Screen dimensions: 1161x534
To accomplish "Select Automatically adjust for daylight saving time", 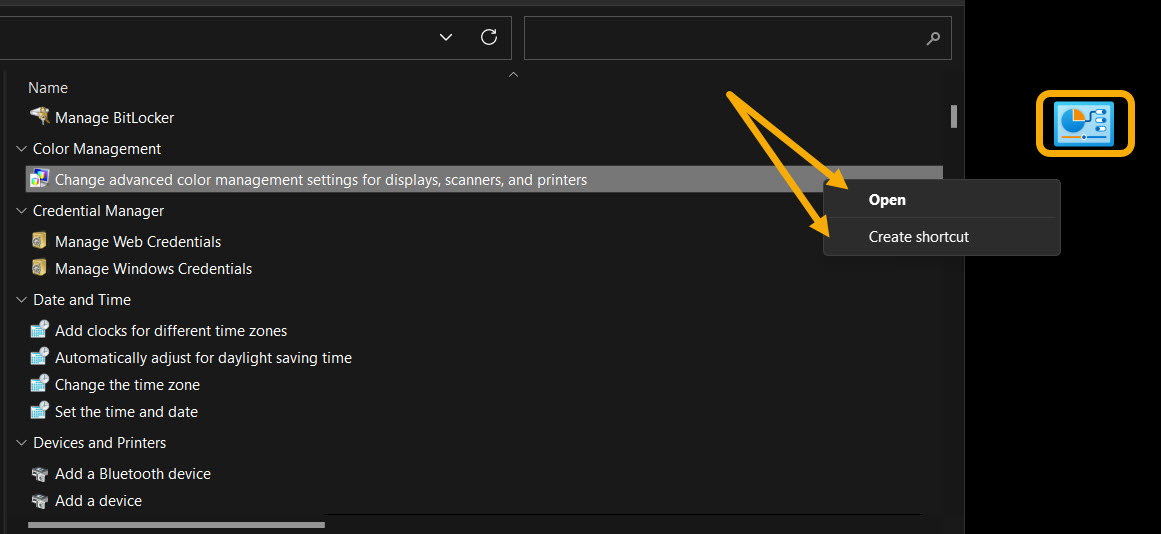I will [204, 358].
